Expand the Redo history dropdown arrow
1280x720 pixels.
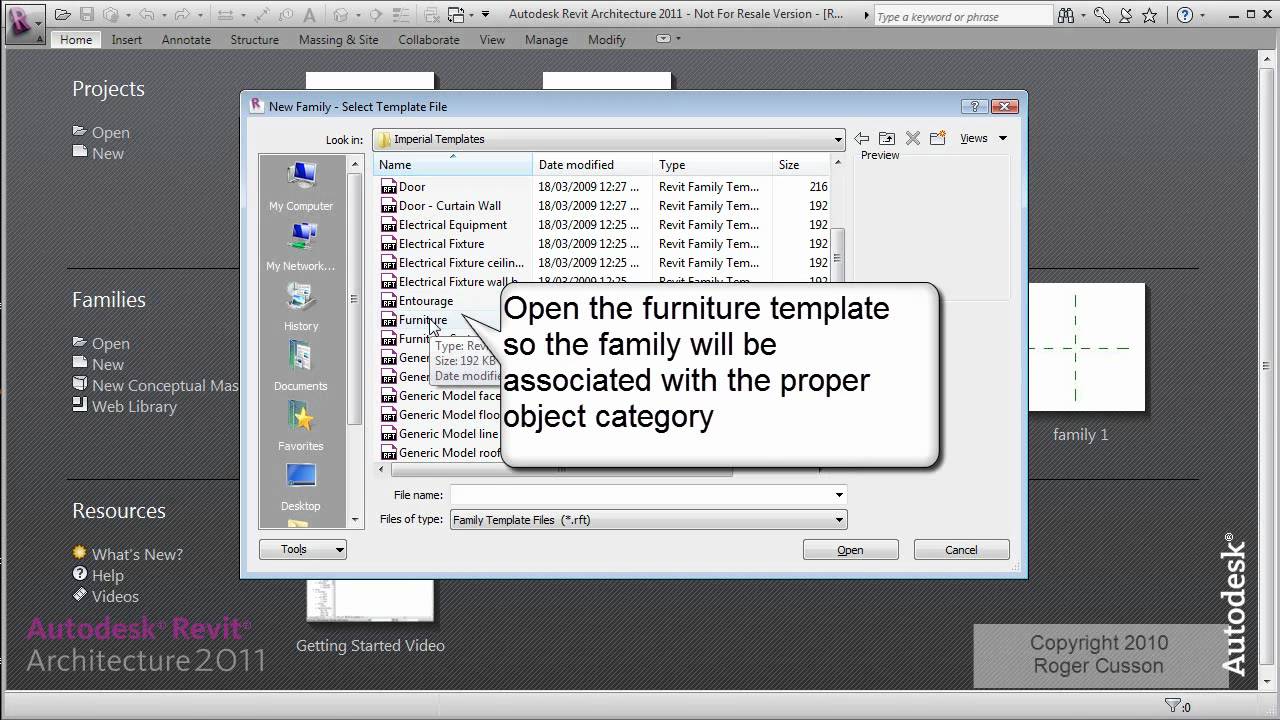pos(200,15)
